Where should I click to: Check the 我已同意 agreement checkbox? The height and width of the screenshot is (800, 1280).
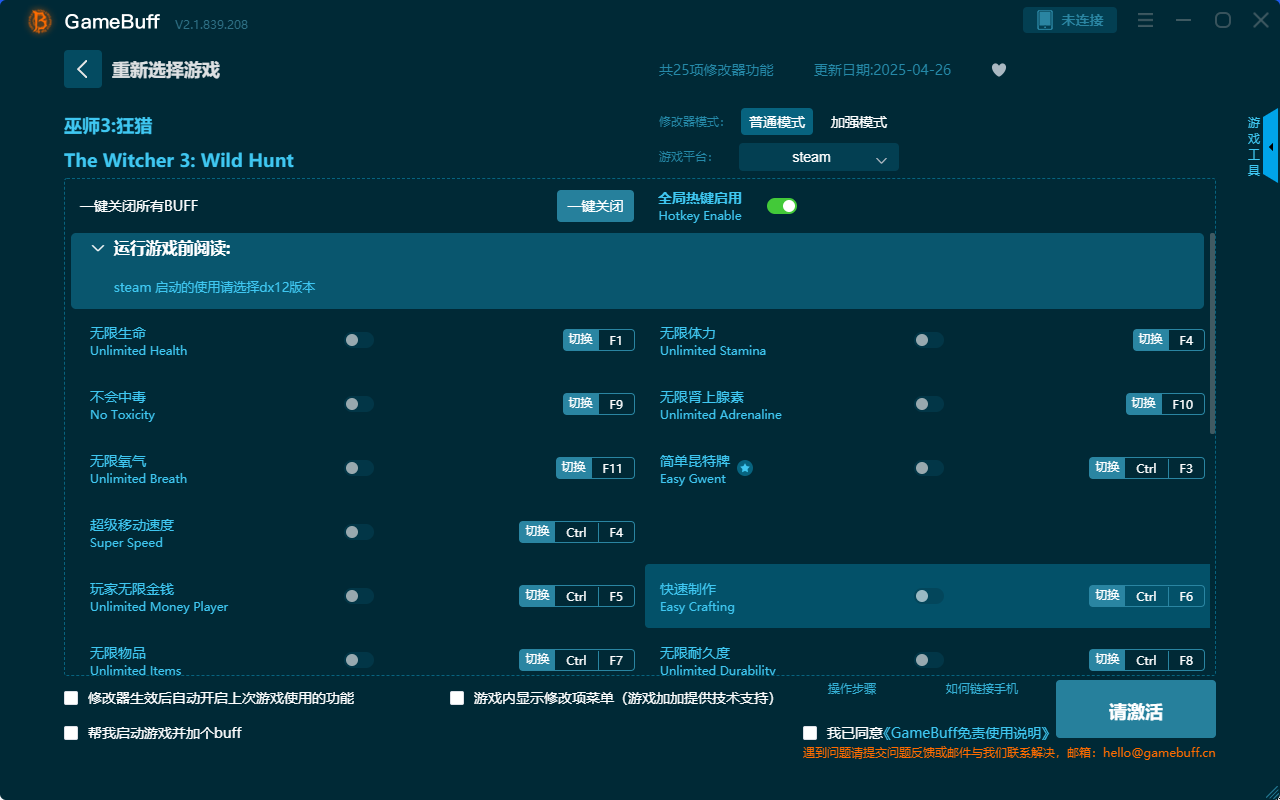pyautogui.click(x=809, y=732)
